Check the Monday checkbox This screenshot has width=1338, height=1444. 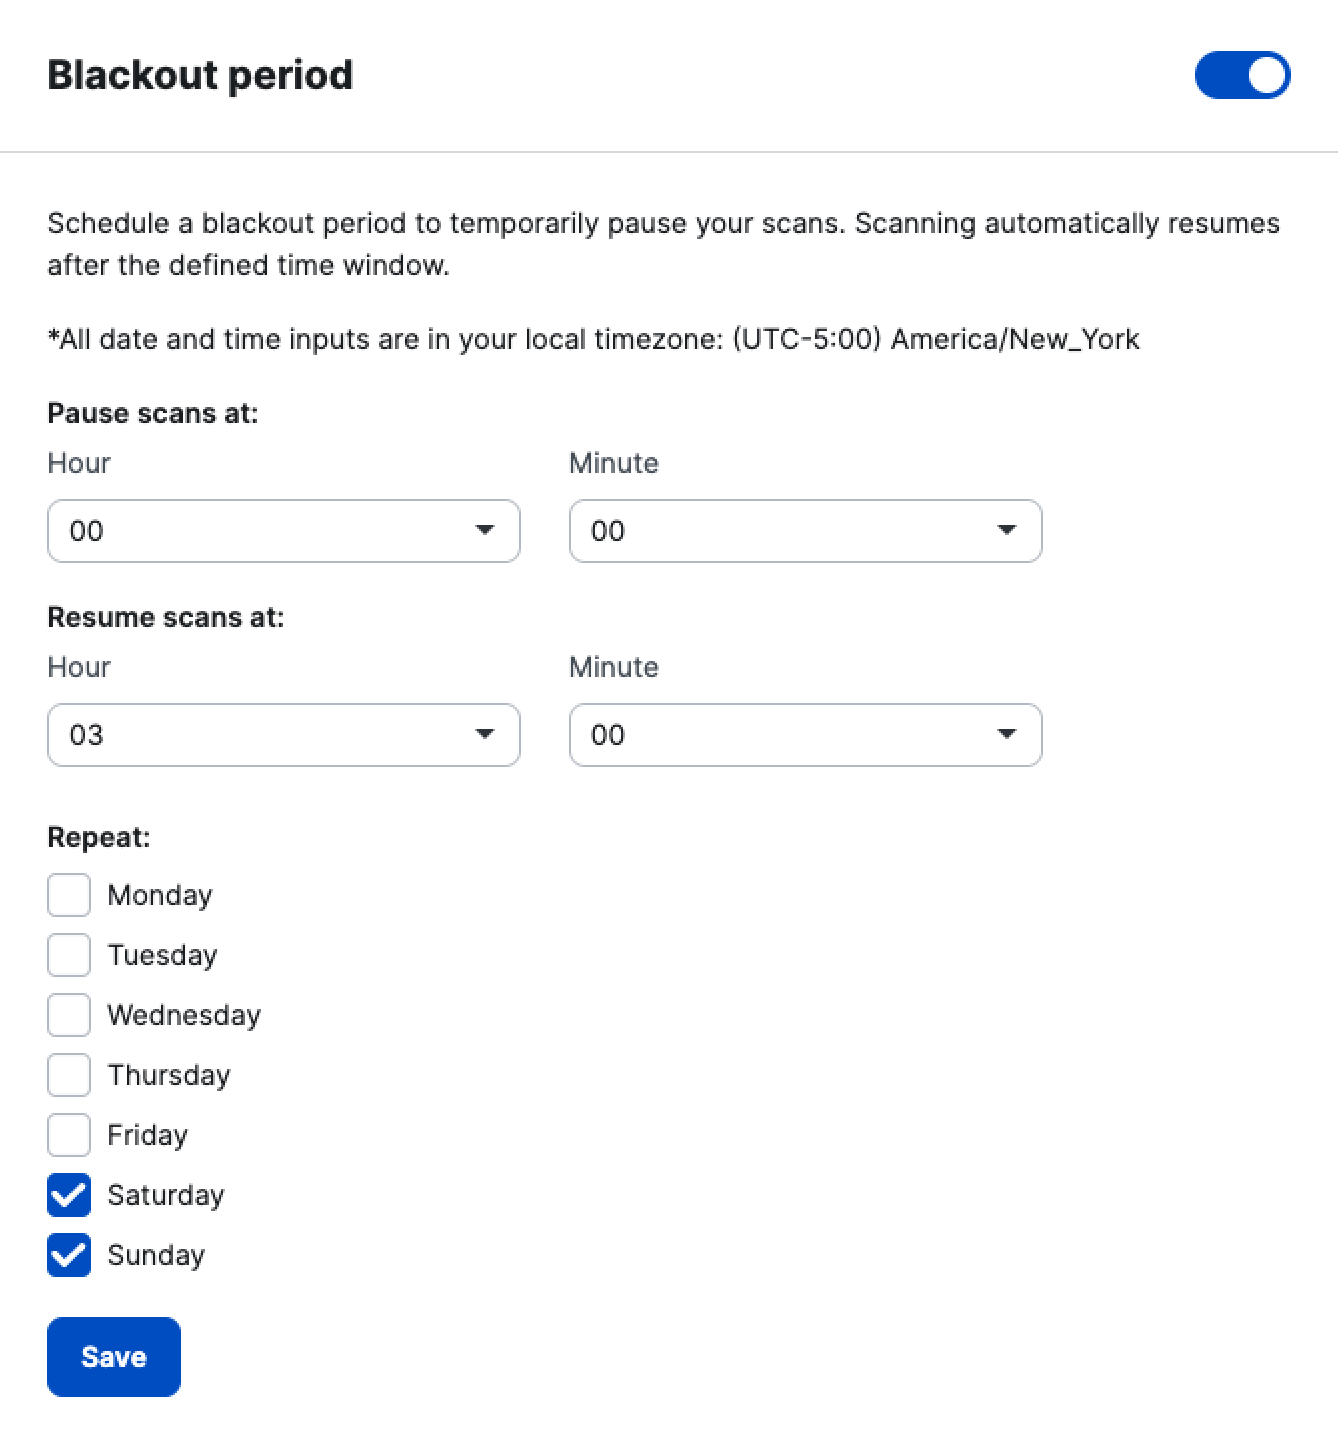pos(68,895)
